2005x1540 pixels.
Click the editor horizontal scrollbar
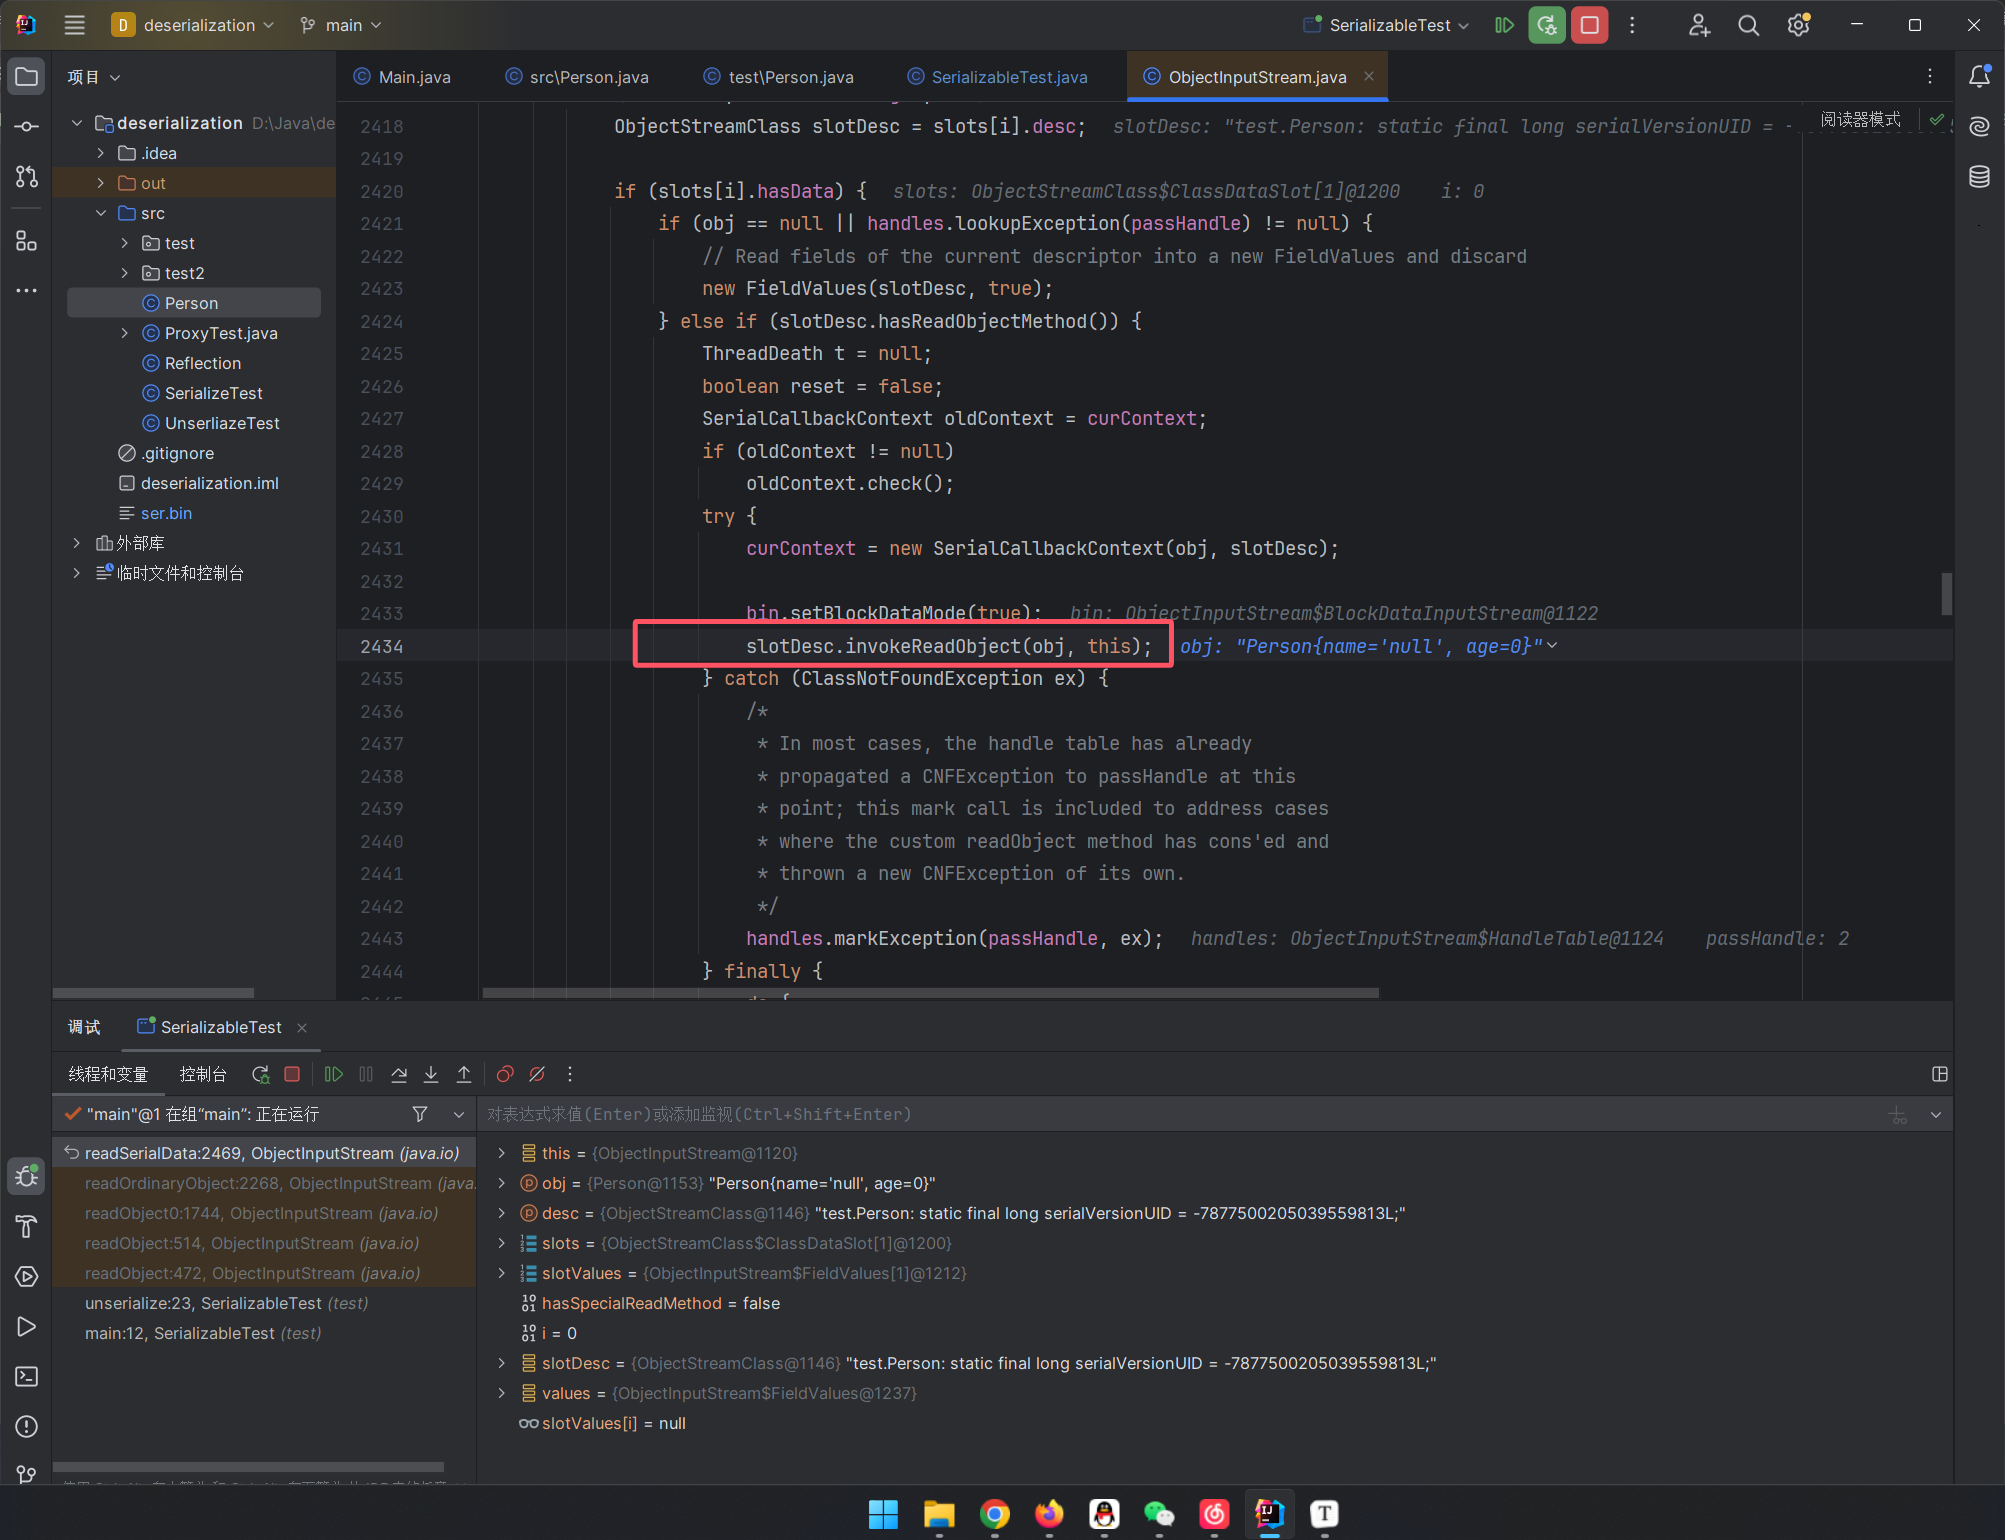coord(930,993)
